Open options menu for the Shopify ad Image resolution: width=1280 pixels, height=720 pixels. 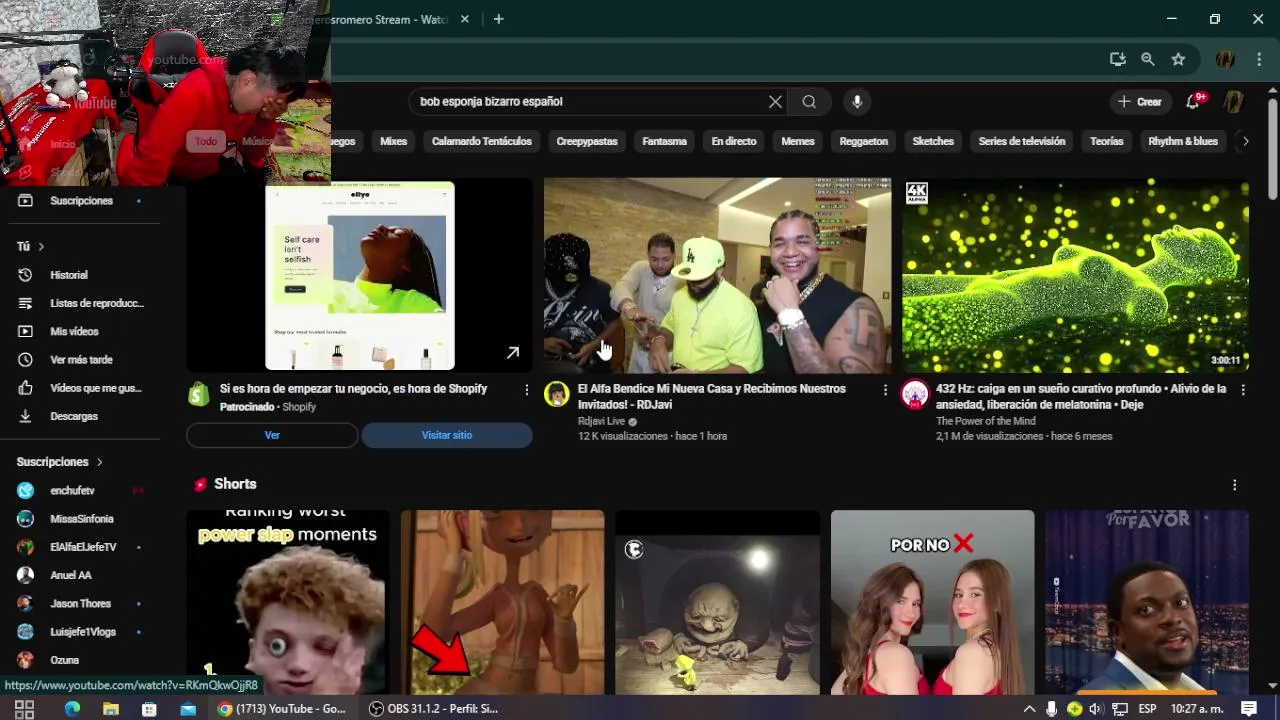[x=527, y=390]
